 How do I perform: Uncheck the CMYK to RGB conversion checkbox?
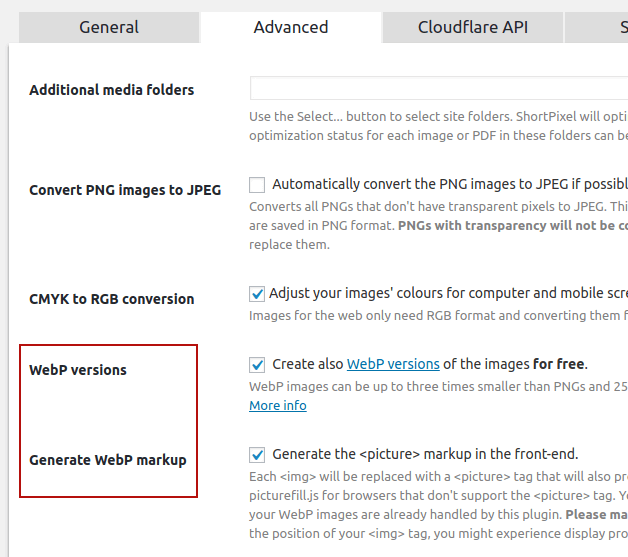pos(257,294)
